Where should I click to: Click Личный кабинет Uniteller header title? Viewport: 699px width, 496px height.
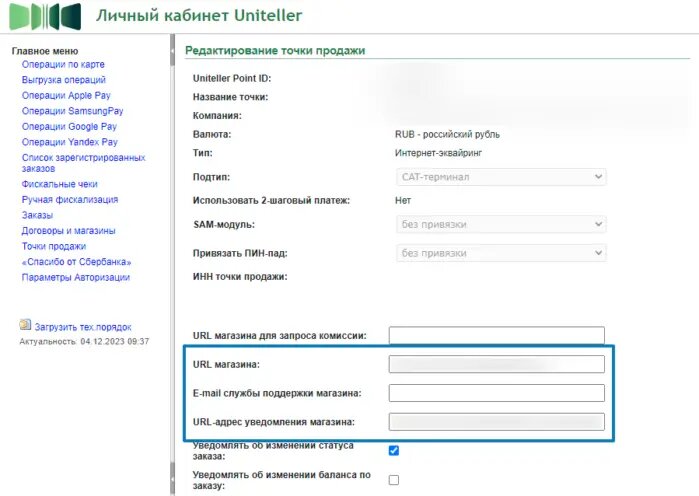tap(199, 16)
